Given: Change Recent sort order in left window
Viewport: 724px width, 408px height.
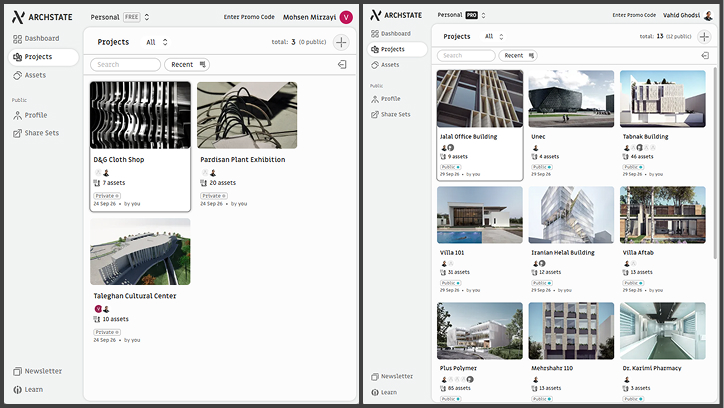Looking at the screenshot, I should (x=187, y=65).
